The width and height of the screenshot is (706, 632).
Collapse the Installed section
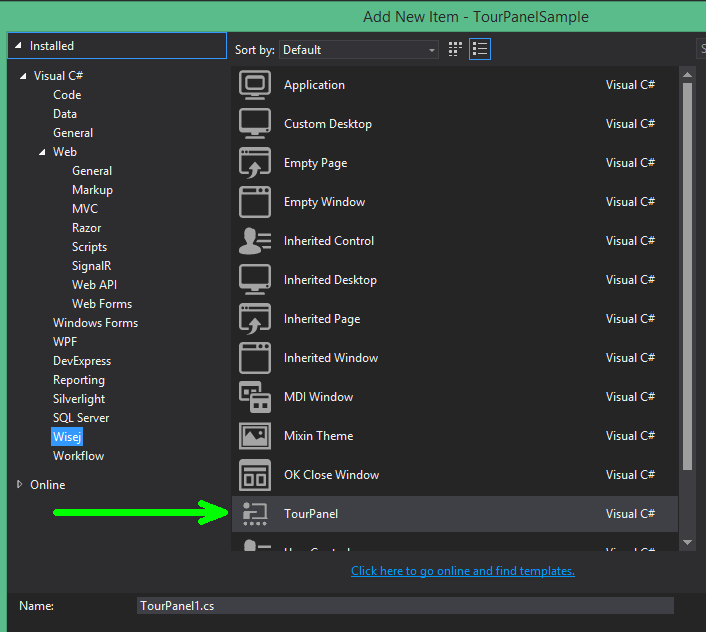(x=18, y=45)
